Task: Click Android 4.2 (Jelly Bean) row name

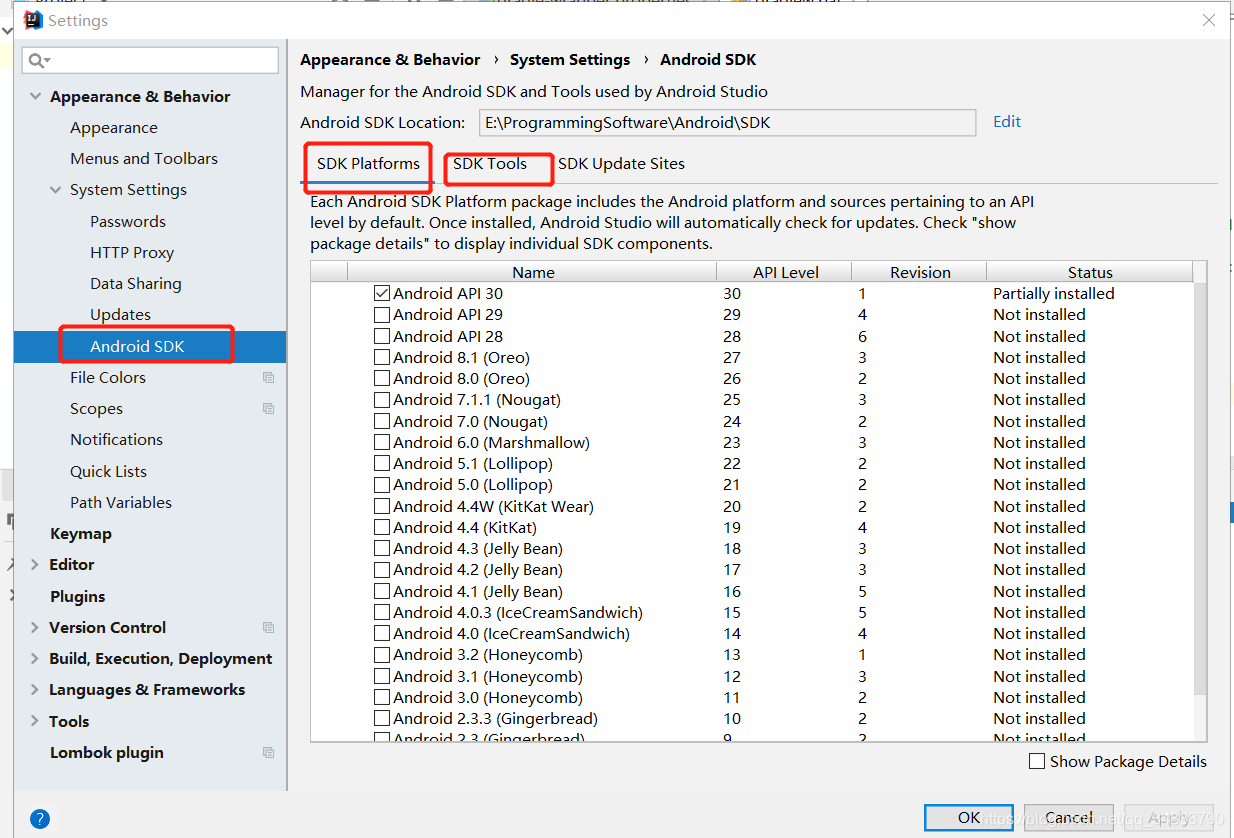Action: coord(478,570)
